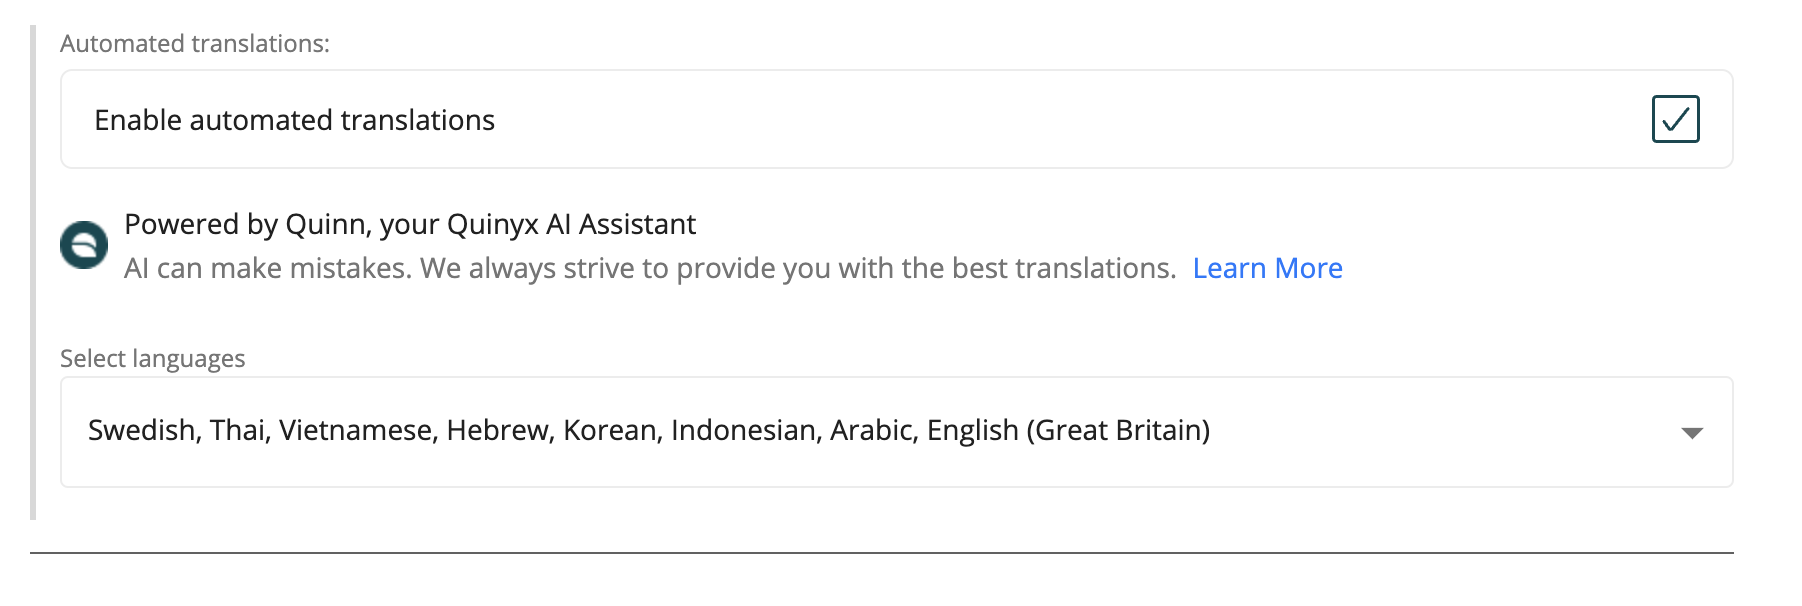Select the Powered by Quinn heading text

(409, 224)
